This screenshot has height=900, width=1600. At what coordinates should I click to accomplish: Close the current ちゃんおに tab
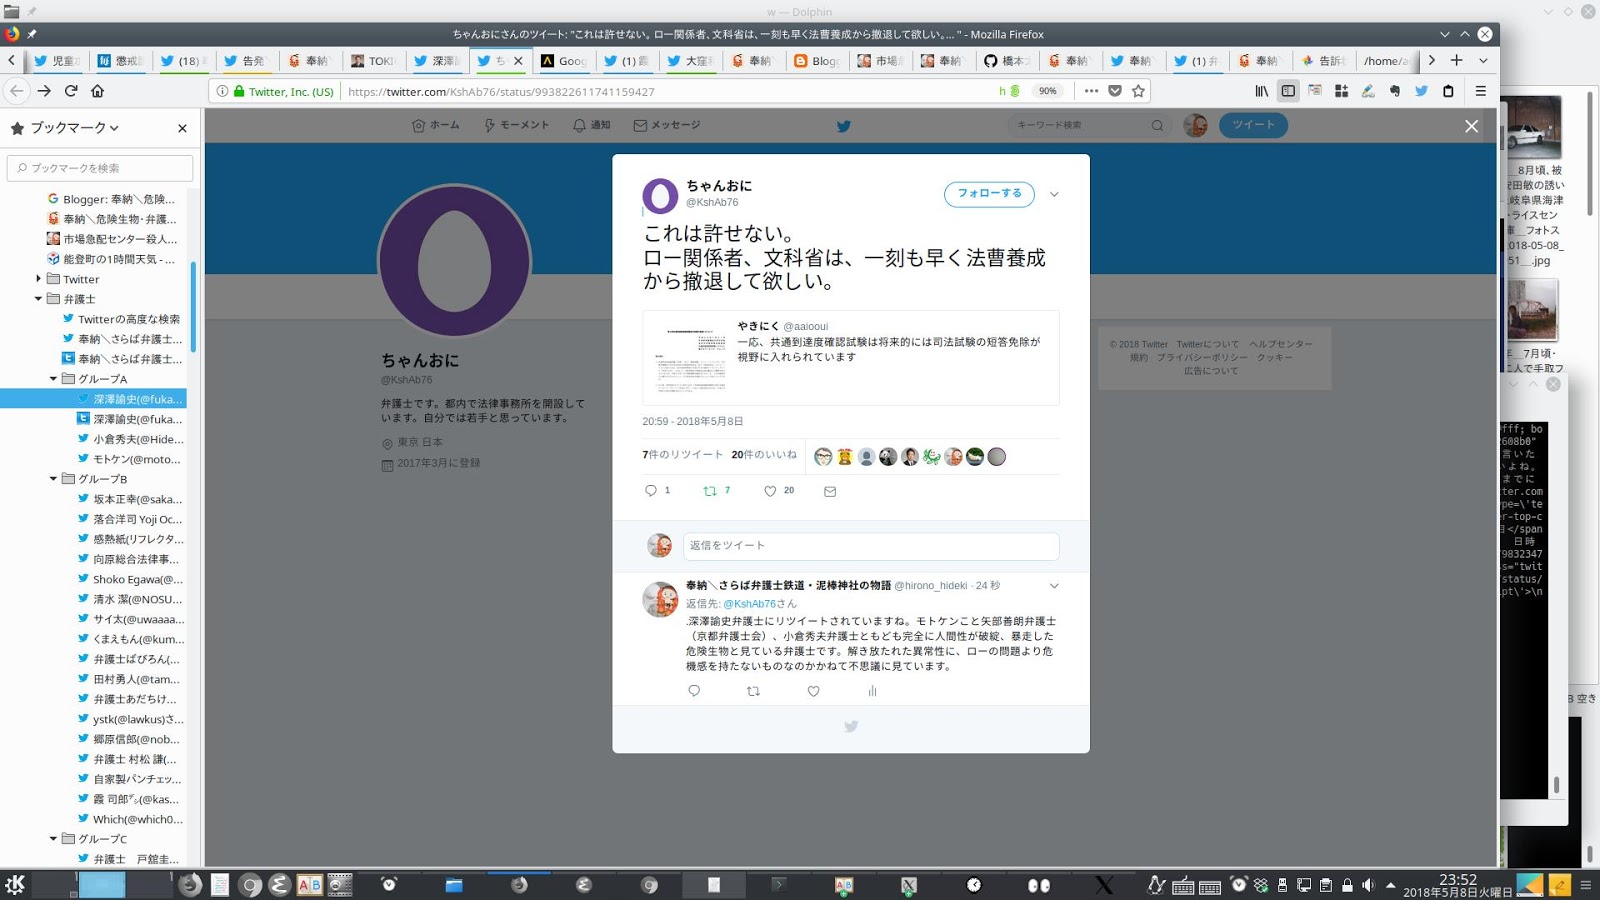(x=518, y=61)
